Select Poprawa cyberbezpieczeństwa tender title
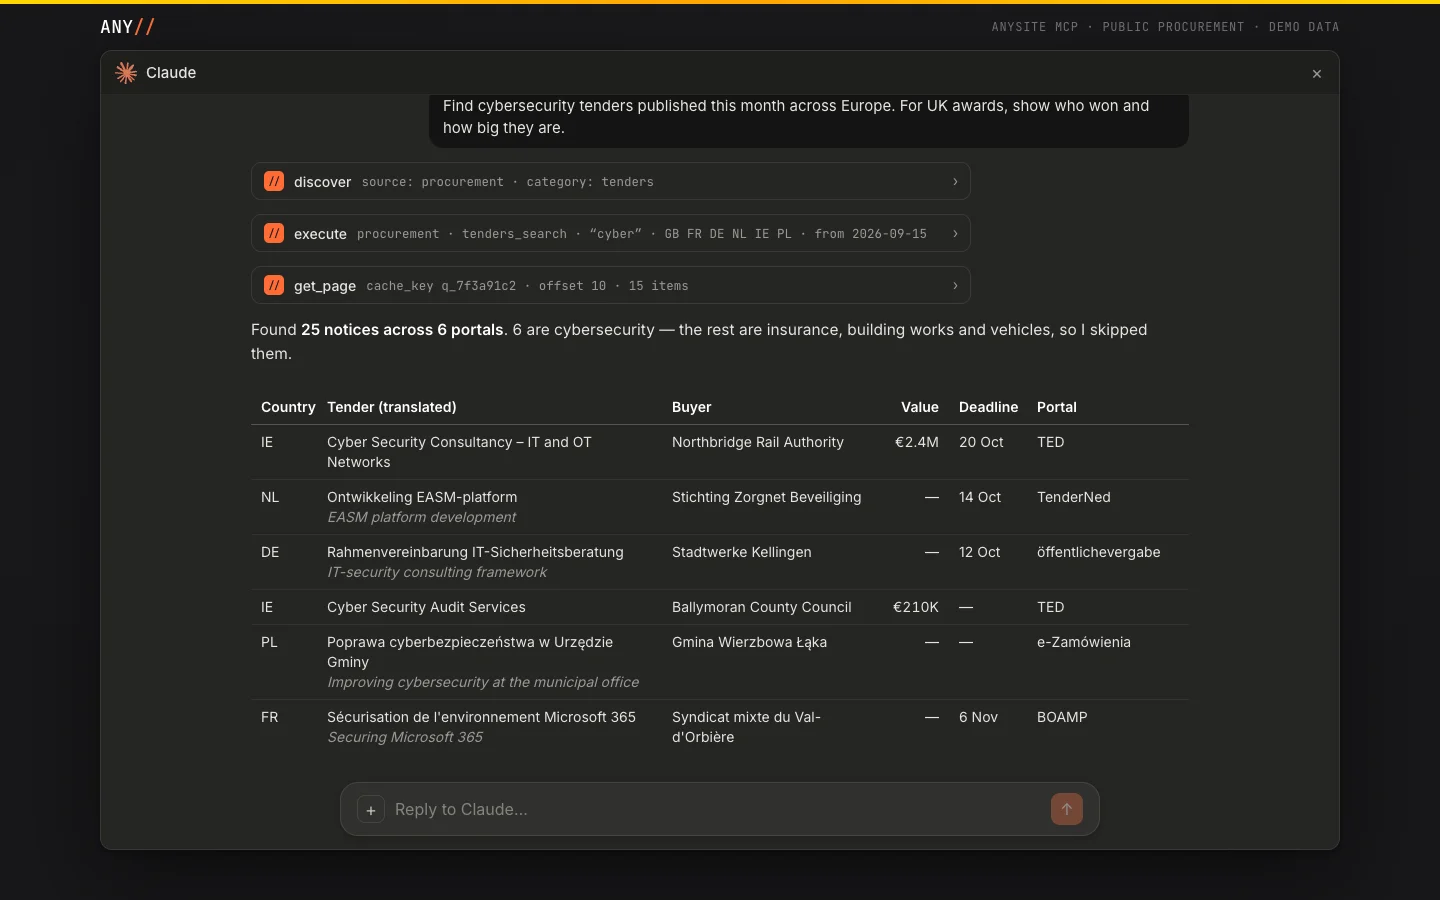This screenshot has height=900, width=1440. coord(470,652)
